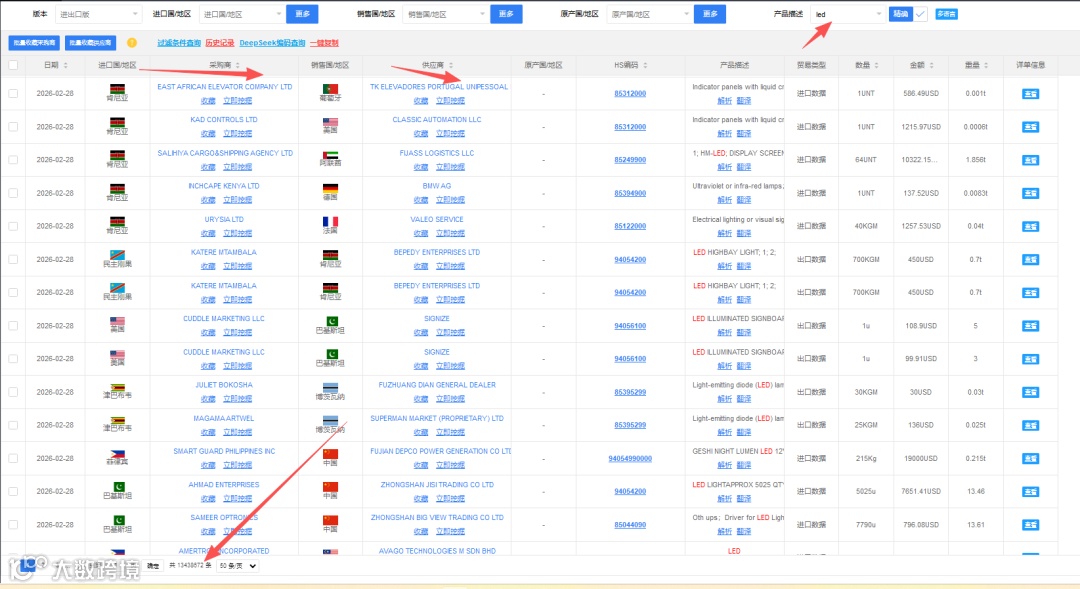This screenshot has width=1080, height=589.
Task: Open the 产品描述 led dropdown
Action: pos(847,14)
